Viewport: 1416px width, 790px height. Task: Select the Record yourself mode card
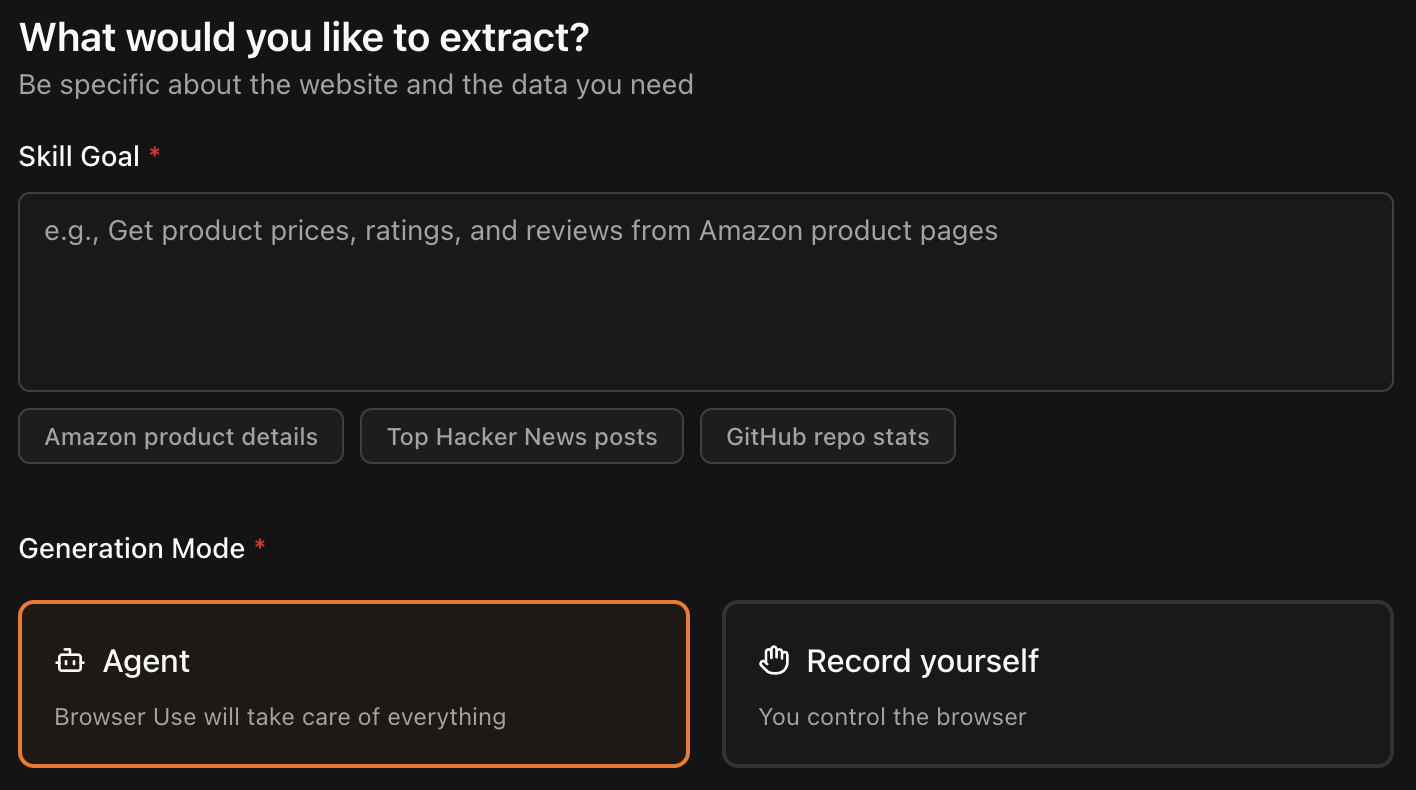point(1057,684)
